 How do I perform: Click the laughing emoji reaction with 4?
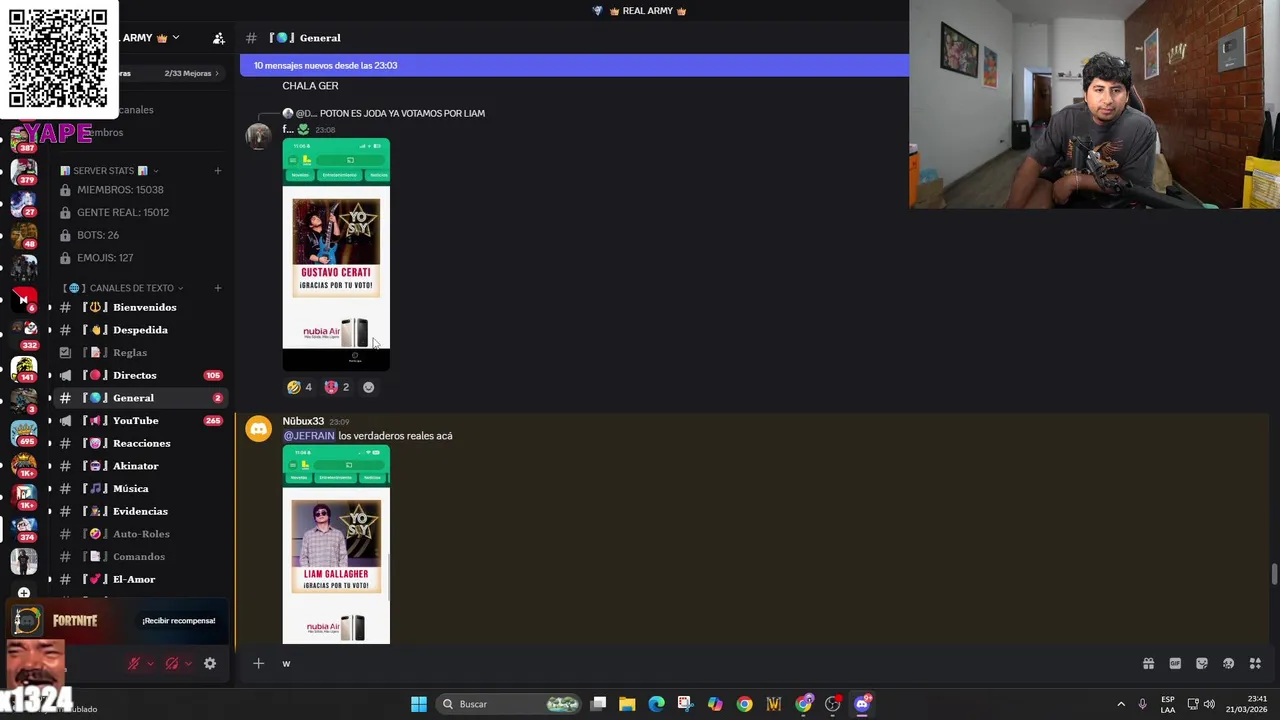(299, 387)
